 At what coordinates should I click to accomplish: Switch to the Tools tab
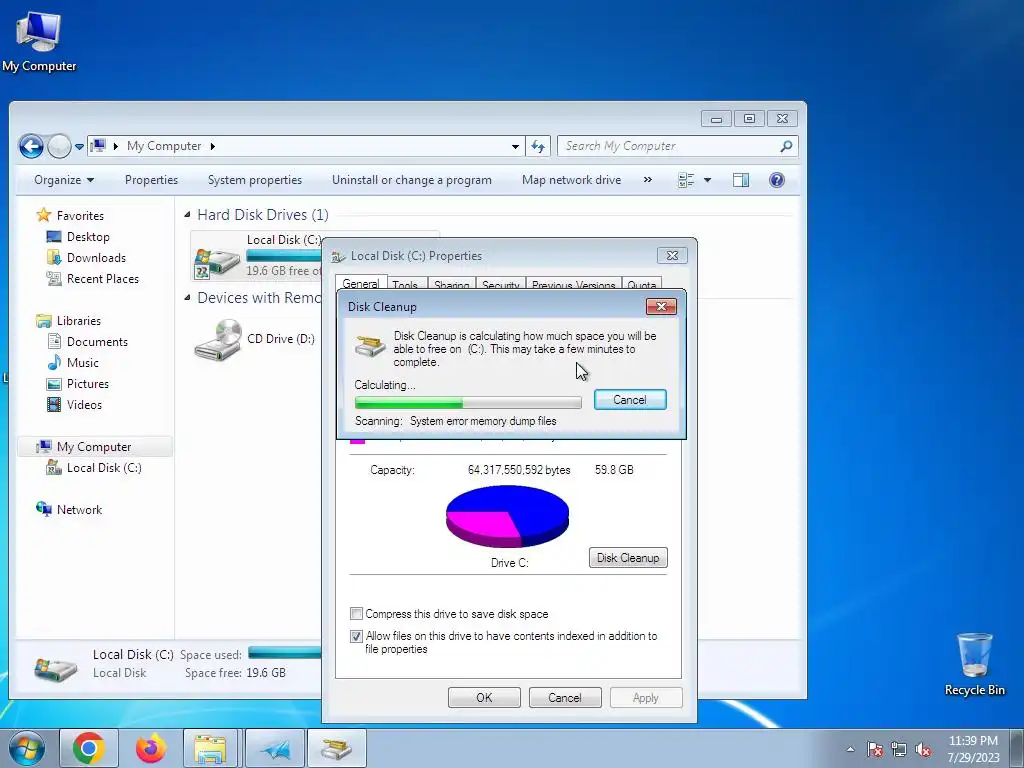(405, 285)
